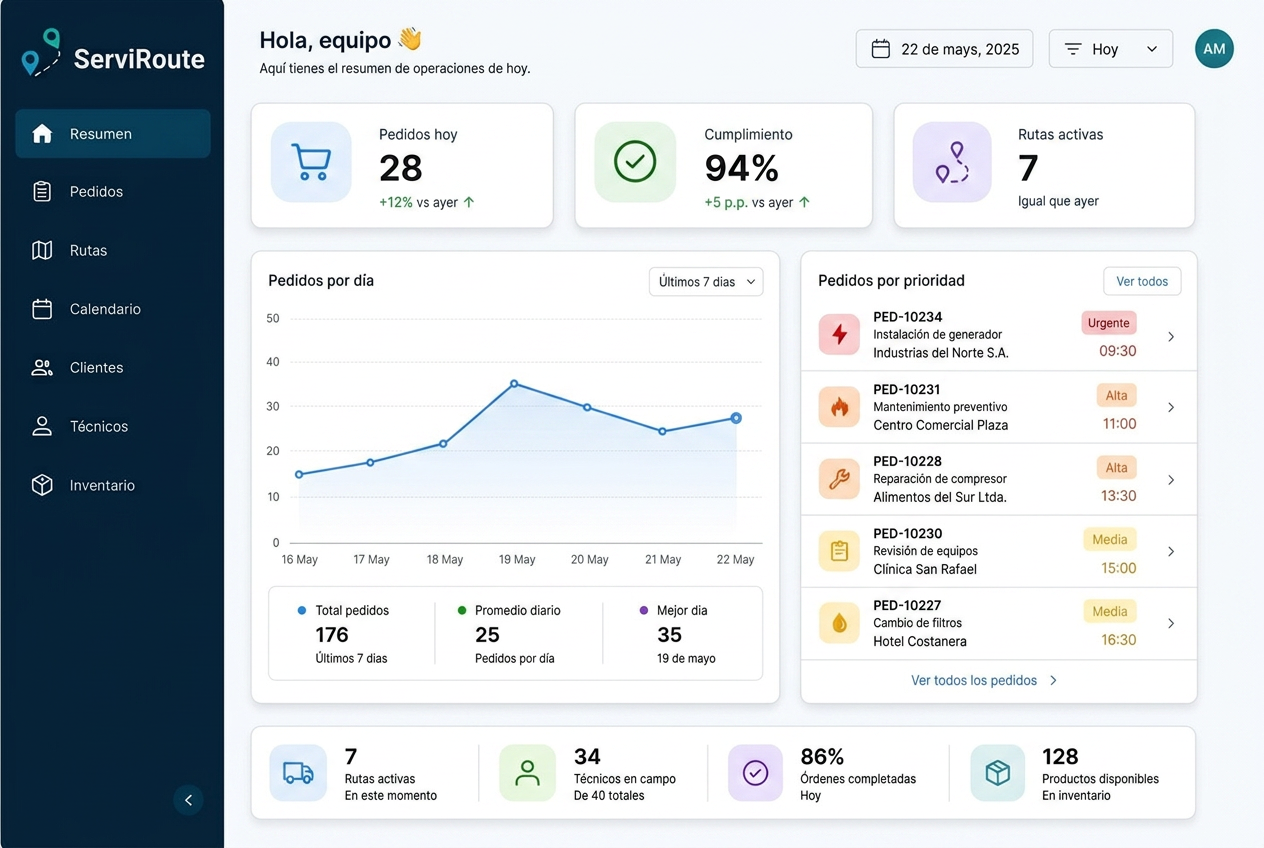The image size is (1264, 848).
Task: Click the 16 May chart data point
Action: tap(299, 474)
